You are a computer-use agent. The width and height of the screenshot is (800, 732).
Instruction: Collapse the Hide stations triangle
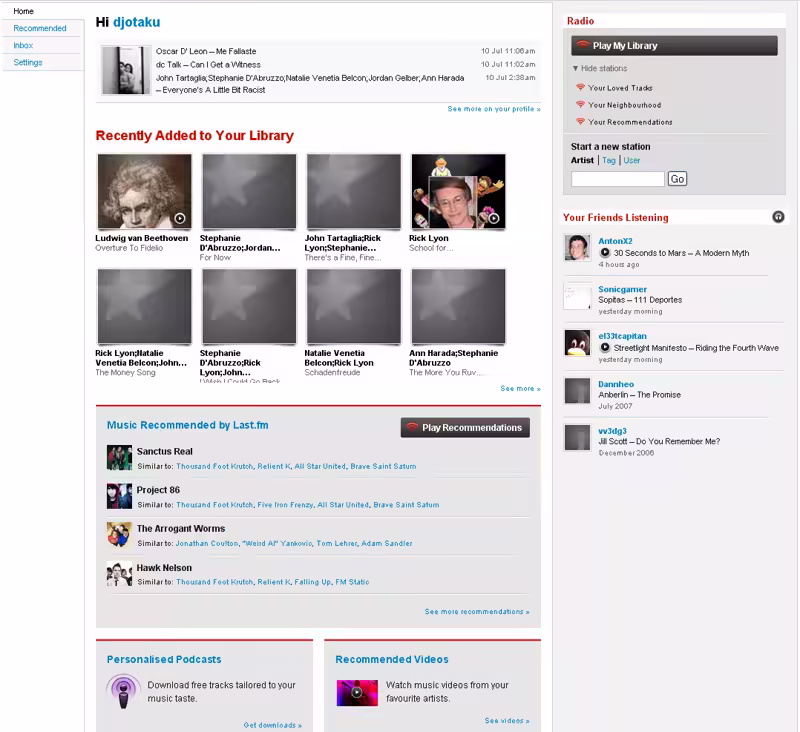576,68
